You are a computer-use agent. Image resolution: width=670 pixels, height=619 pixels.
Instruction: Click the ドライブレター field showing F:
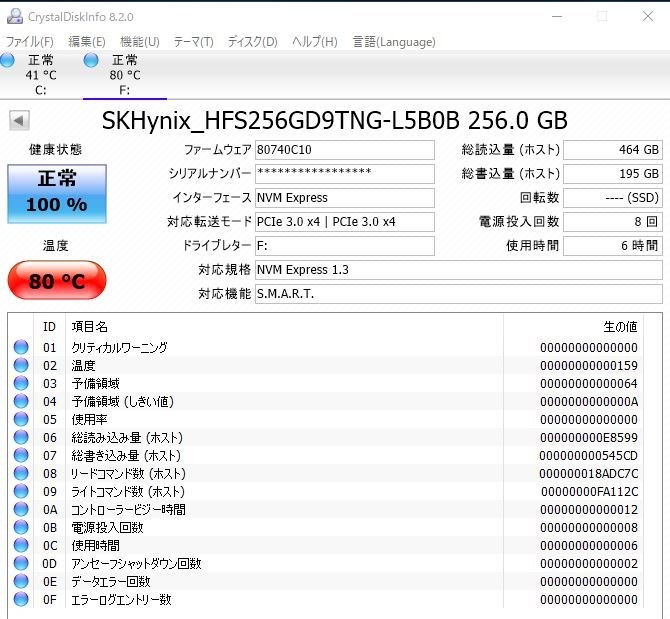click(x=345, y=246)
